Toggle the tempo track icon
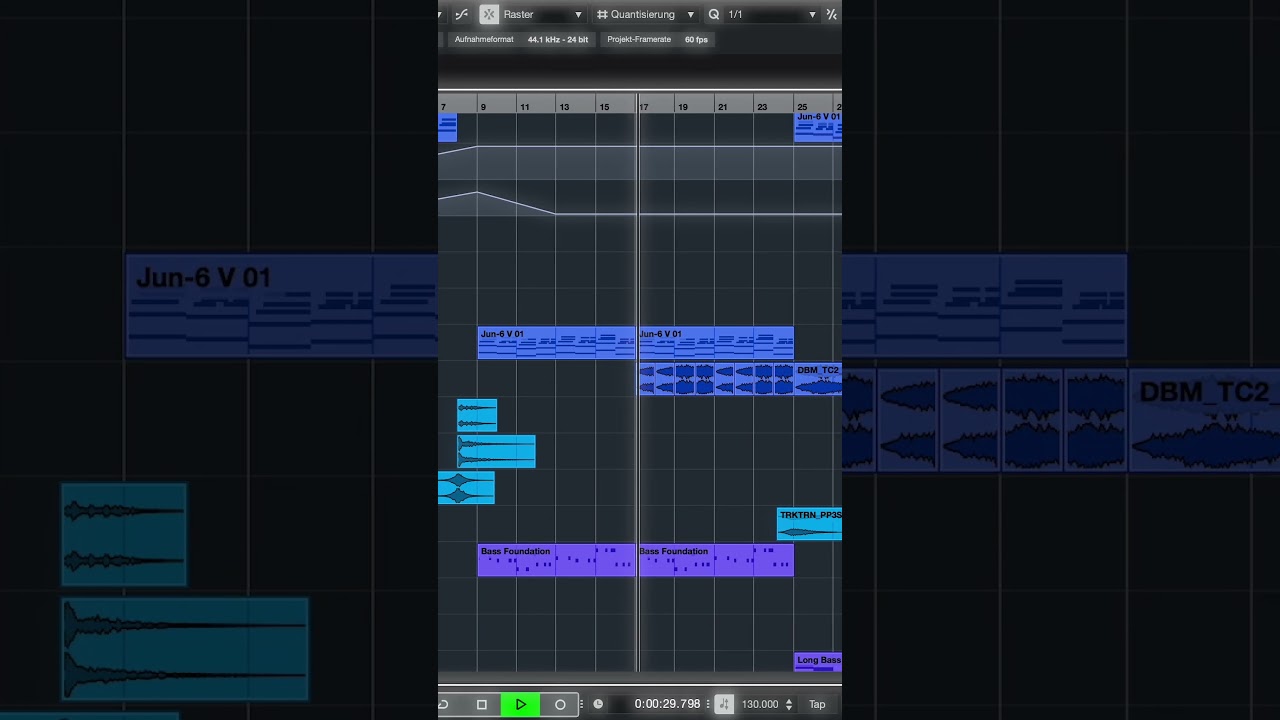This screenshot has width=1280, height=720. click(x=724, y=704)
